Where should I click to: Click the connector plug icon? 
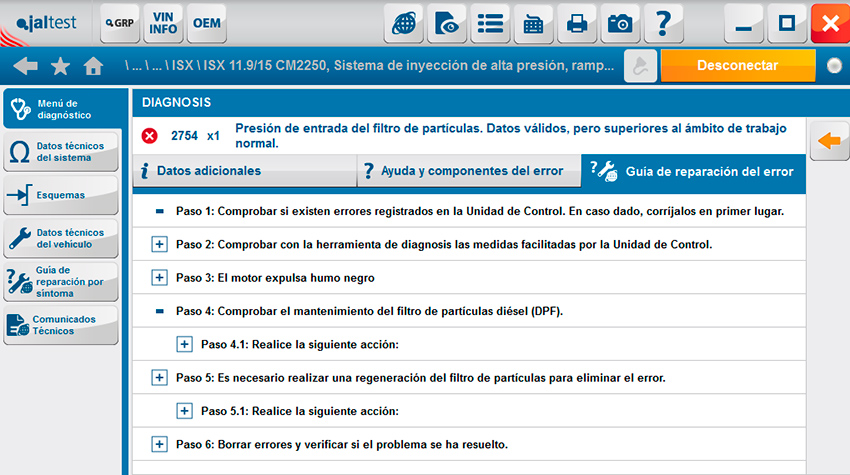point(640,66)
